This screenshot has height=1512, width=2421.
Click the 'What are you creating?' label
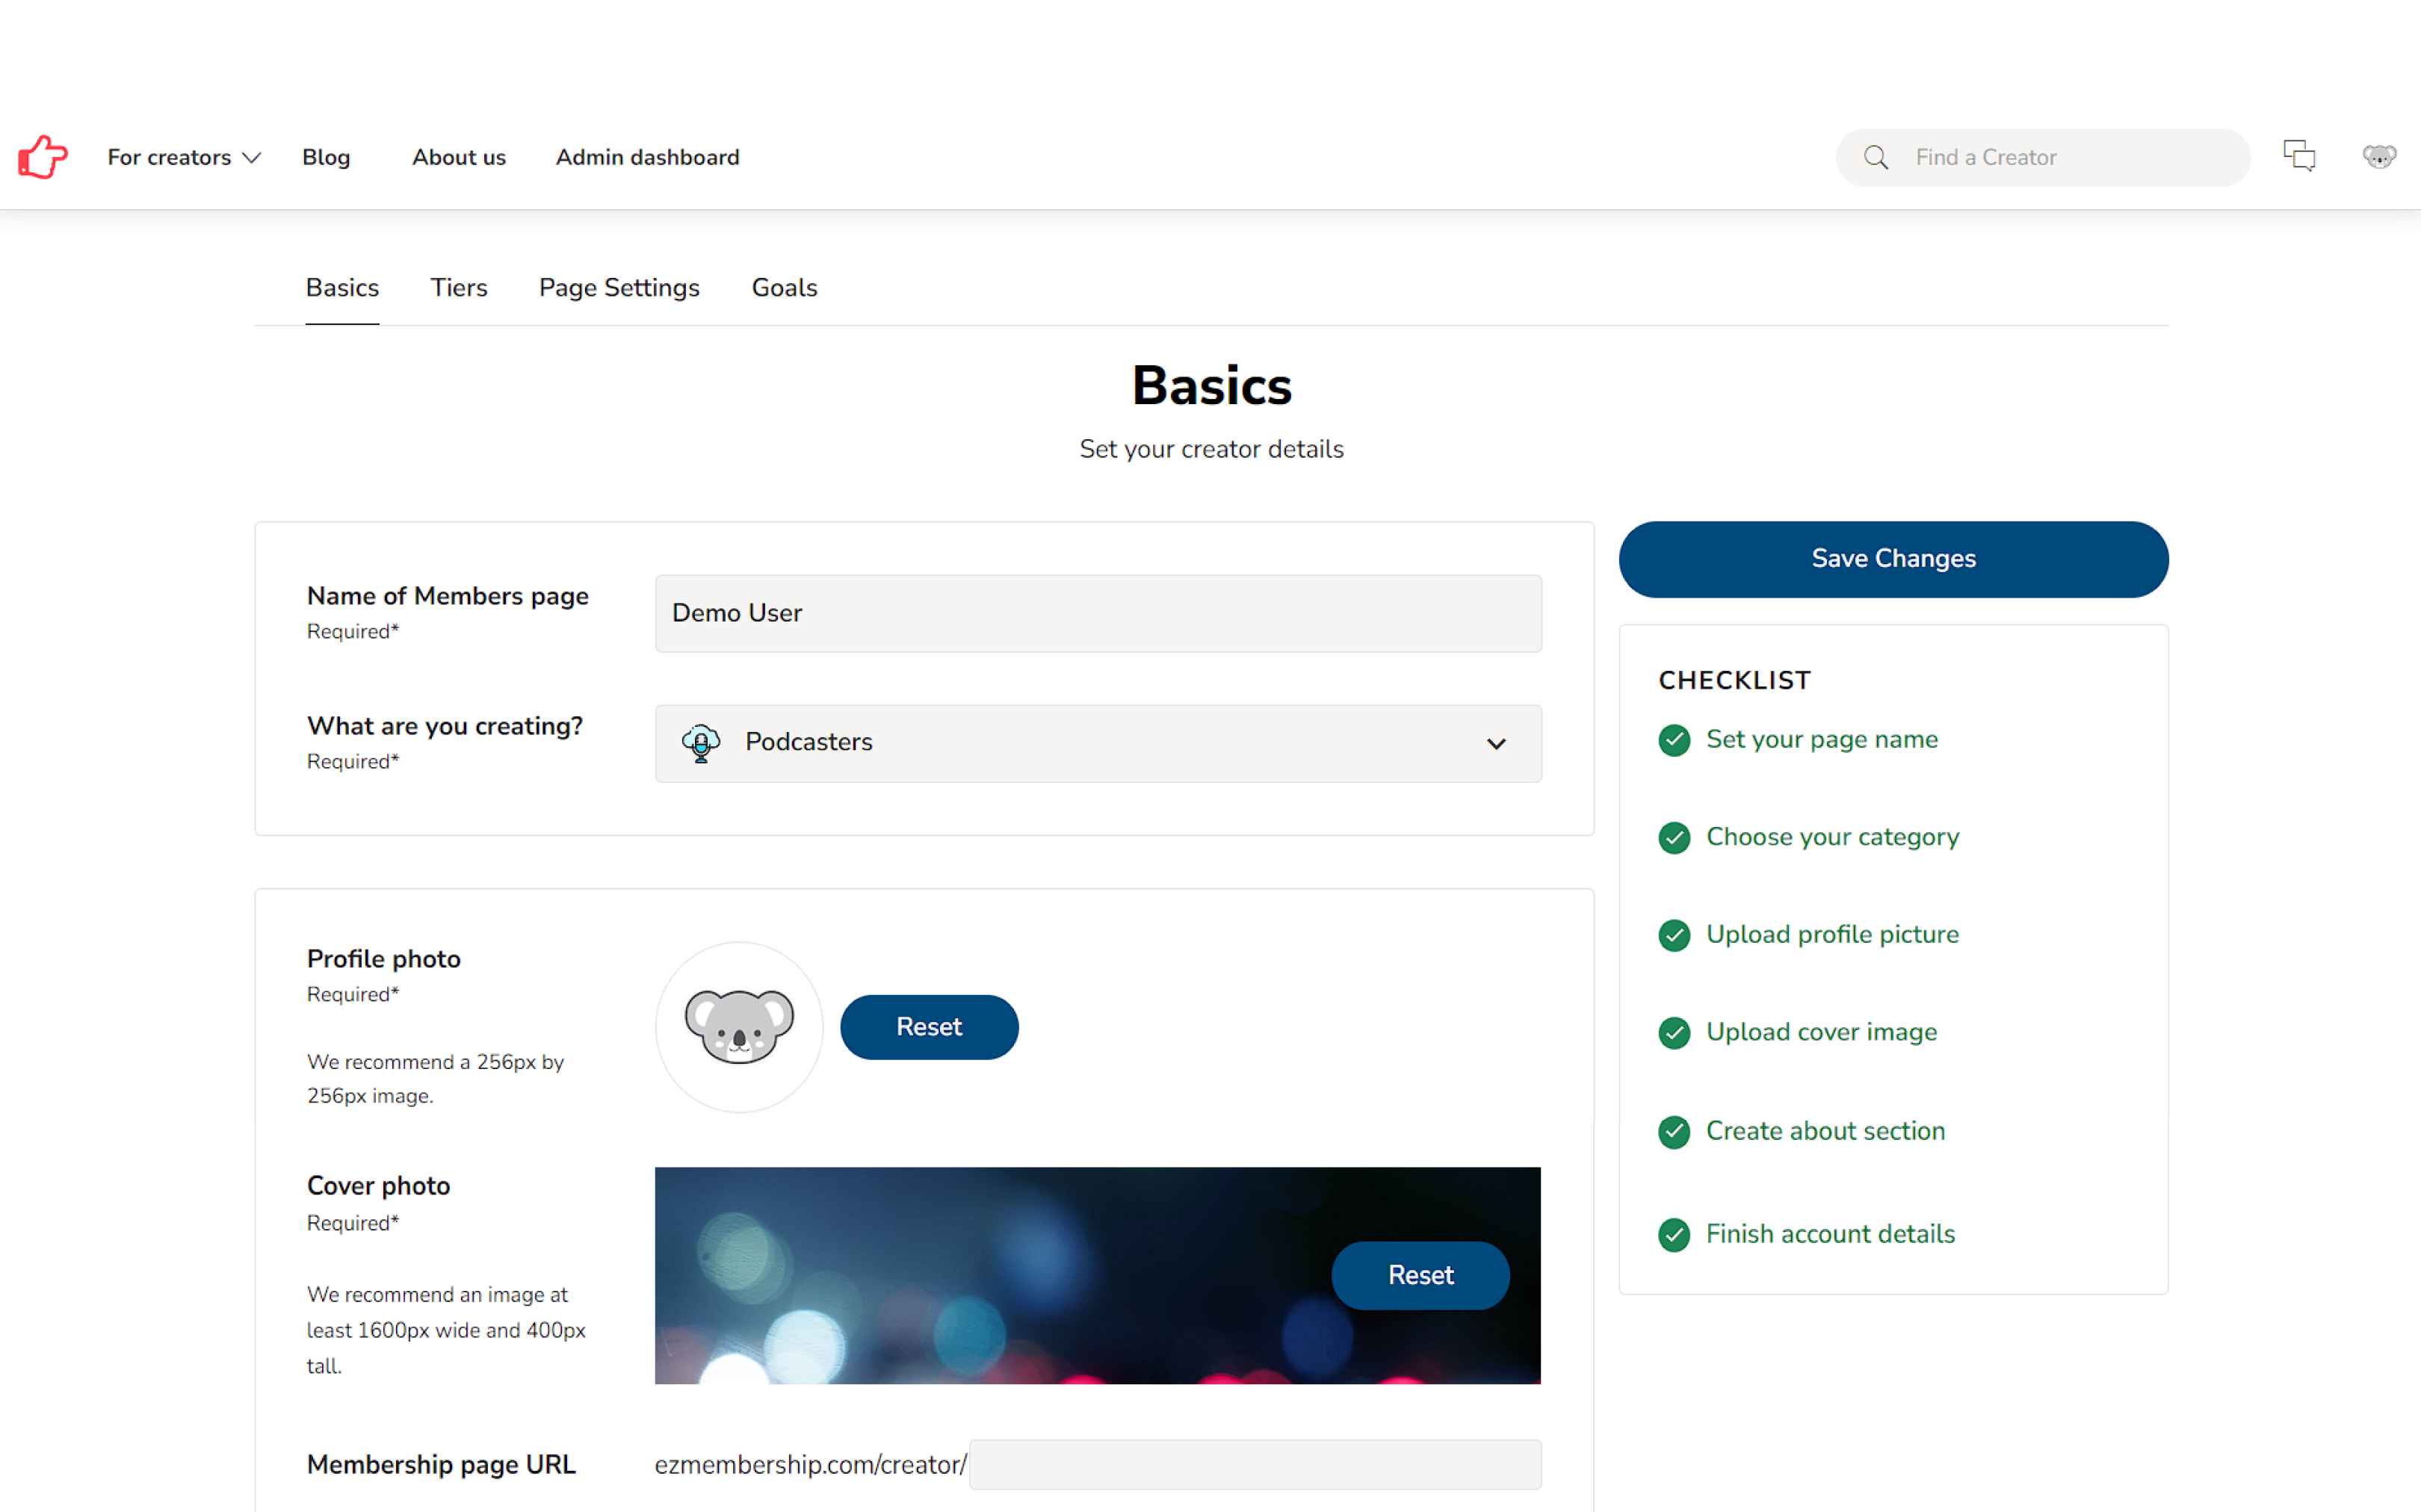tap(444, 727)
